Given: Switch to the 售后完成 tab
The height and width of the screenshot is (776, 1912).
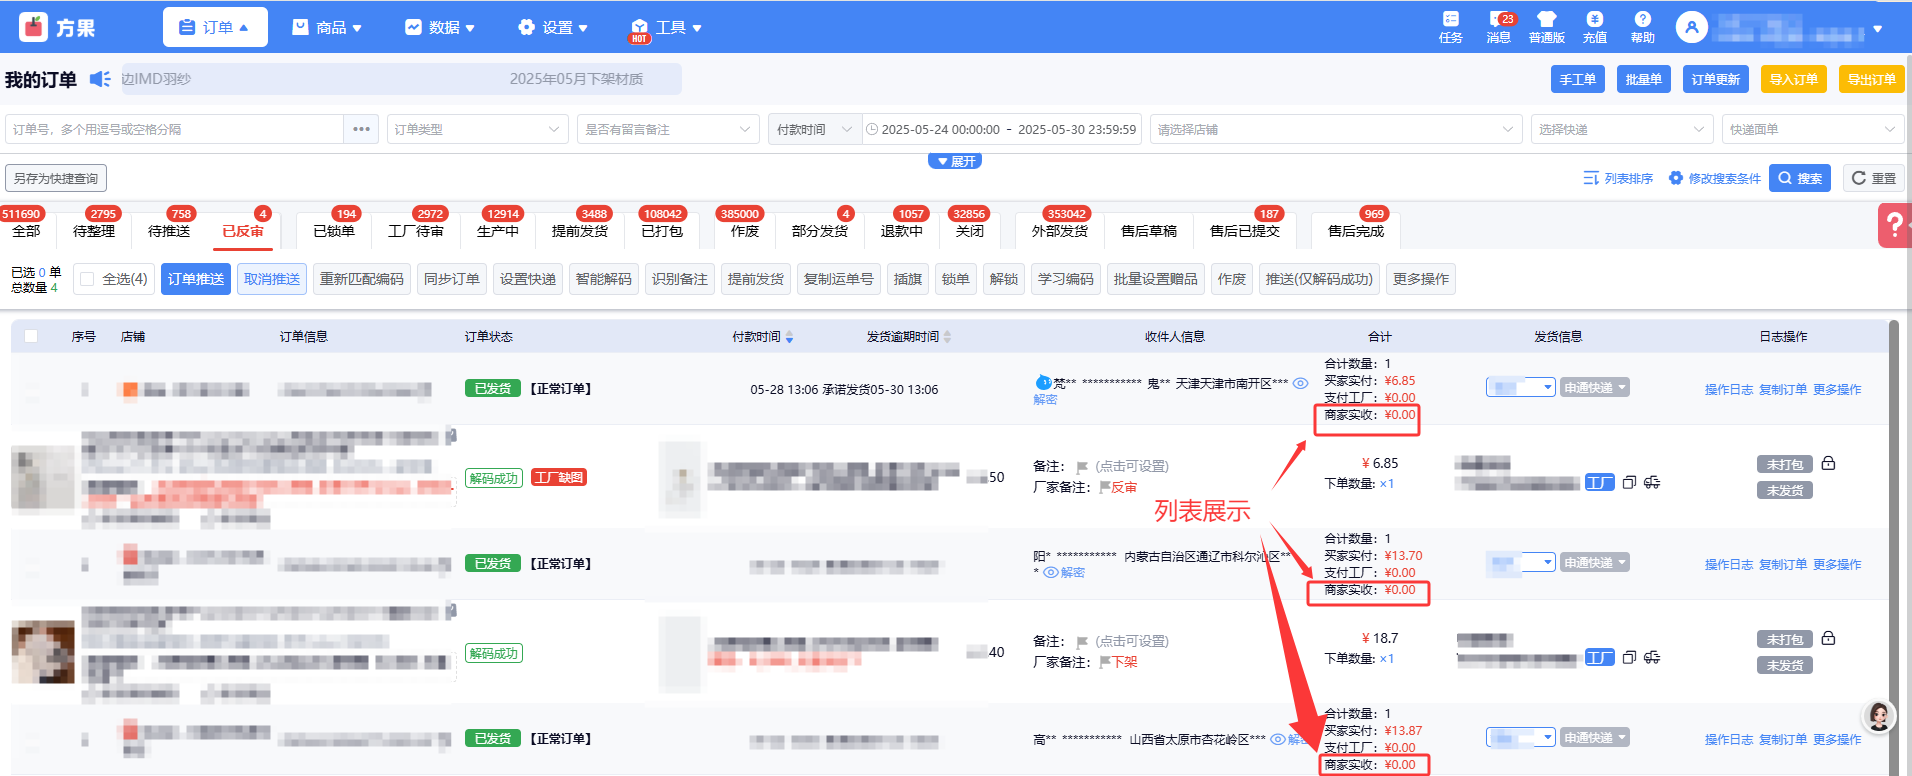Looking at the screenshot, I should point(1356,231).
